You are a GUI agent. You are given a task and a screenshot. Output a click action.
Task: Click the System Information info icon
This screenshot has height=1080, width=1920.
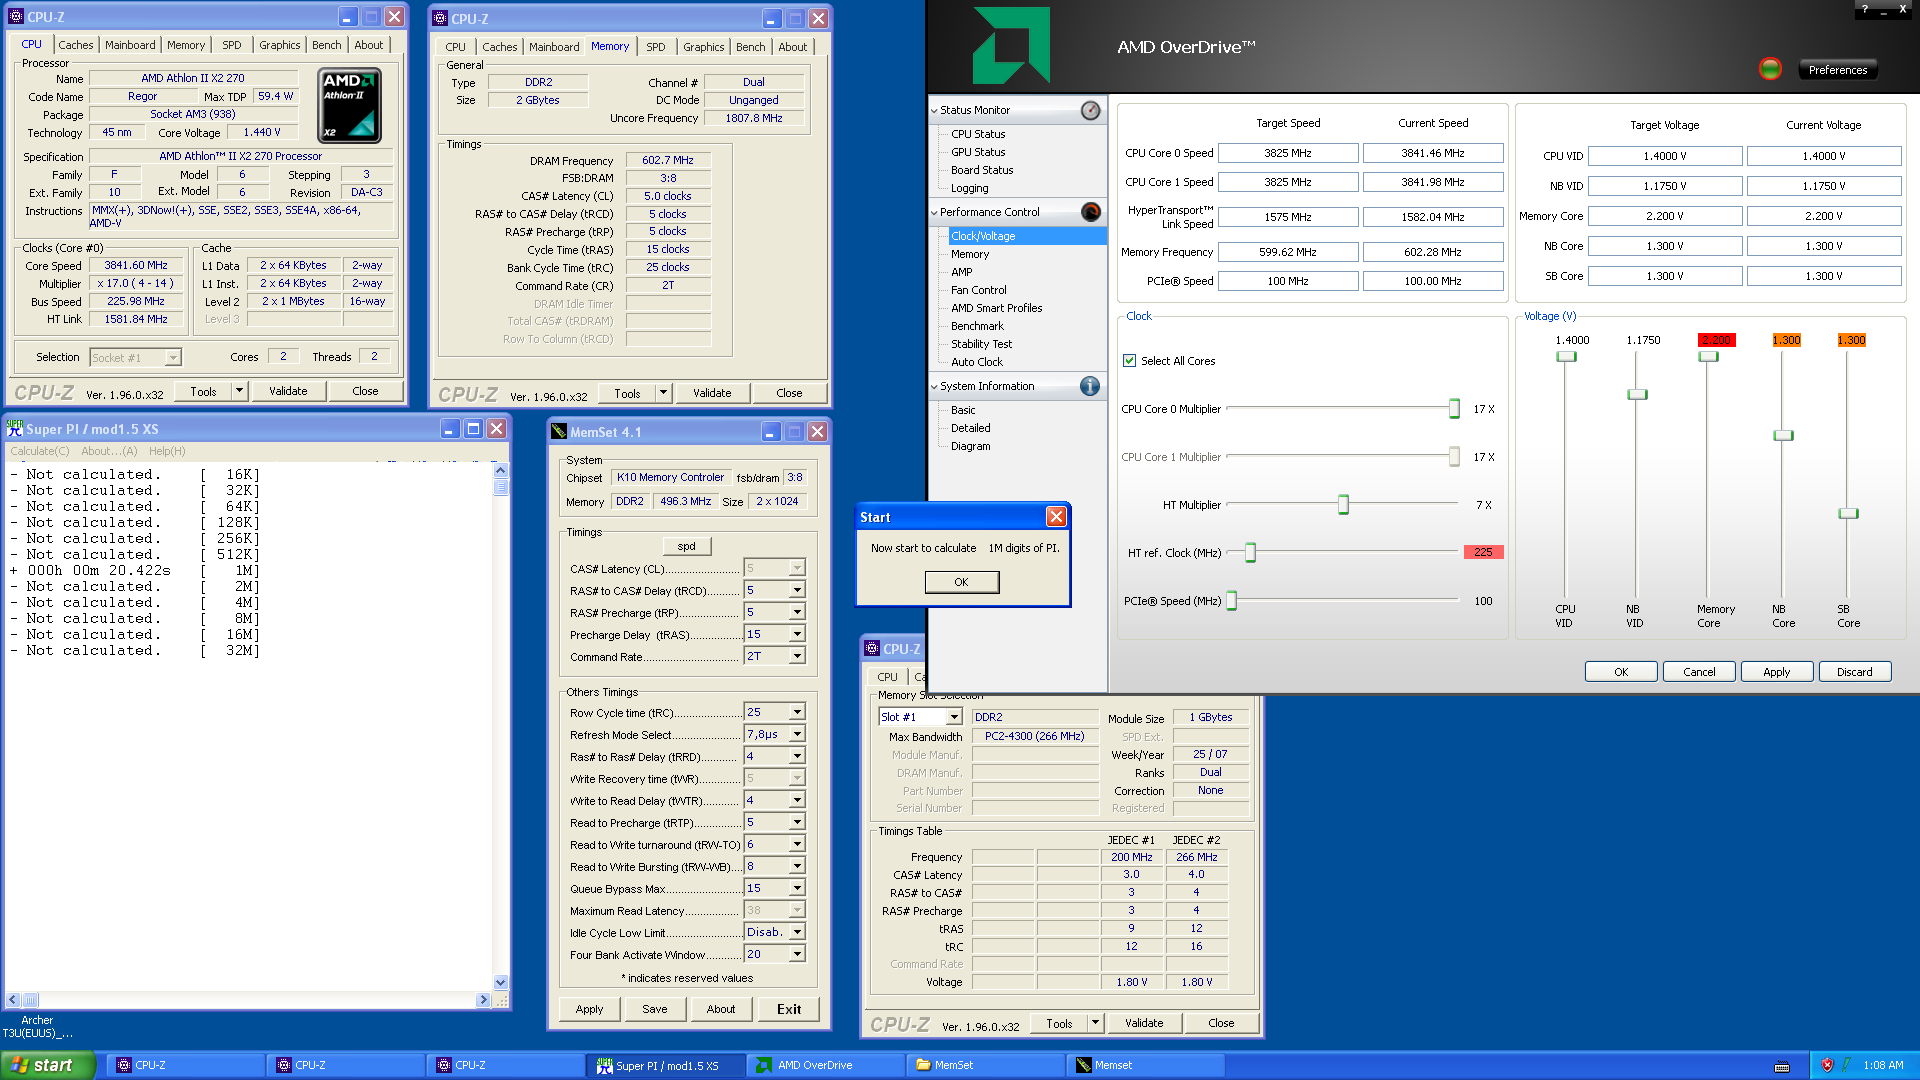point(1090,386)
